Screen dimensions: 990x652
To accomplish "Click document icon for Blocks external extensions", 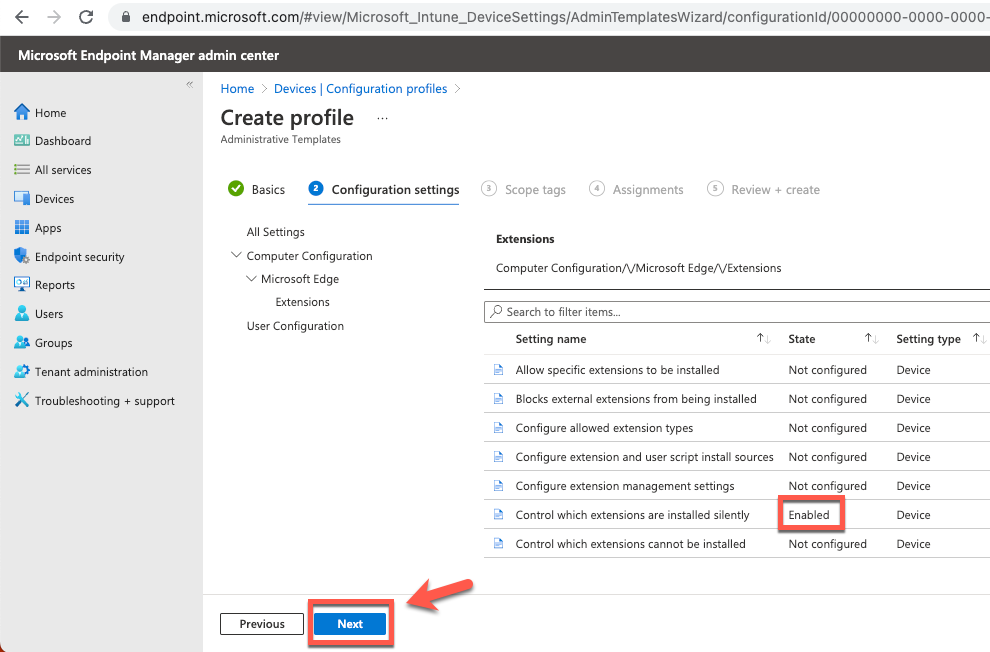I will coord(498,399).
